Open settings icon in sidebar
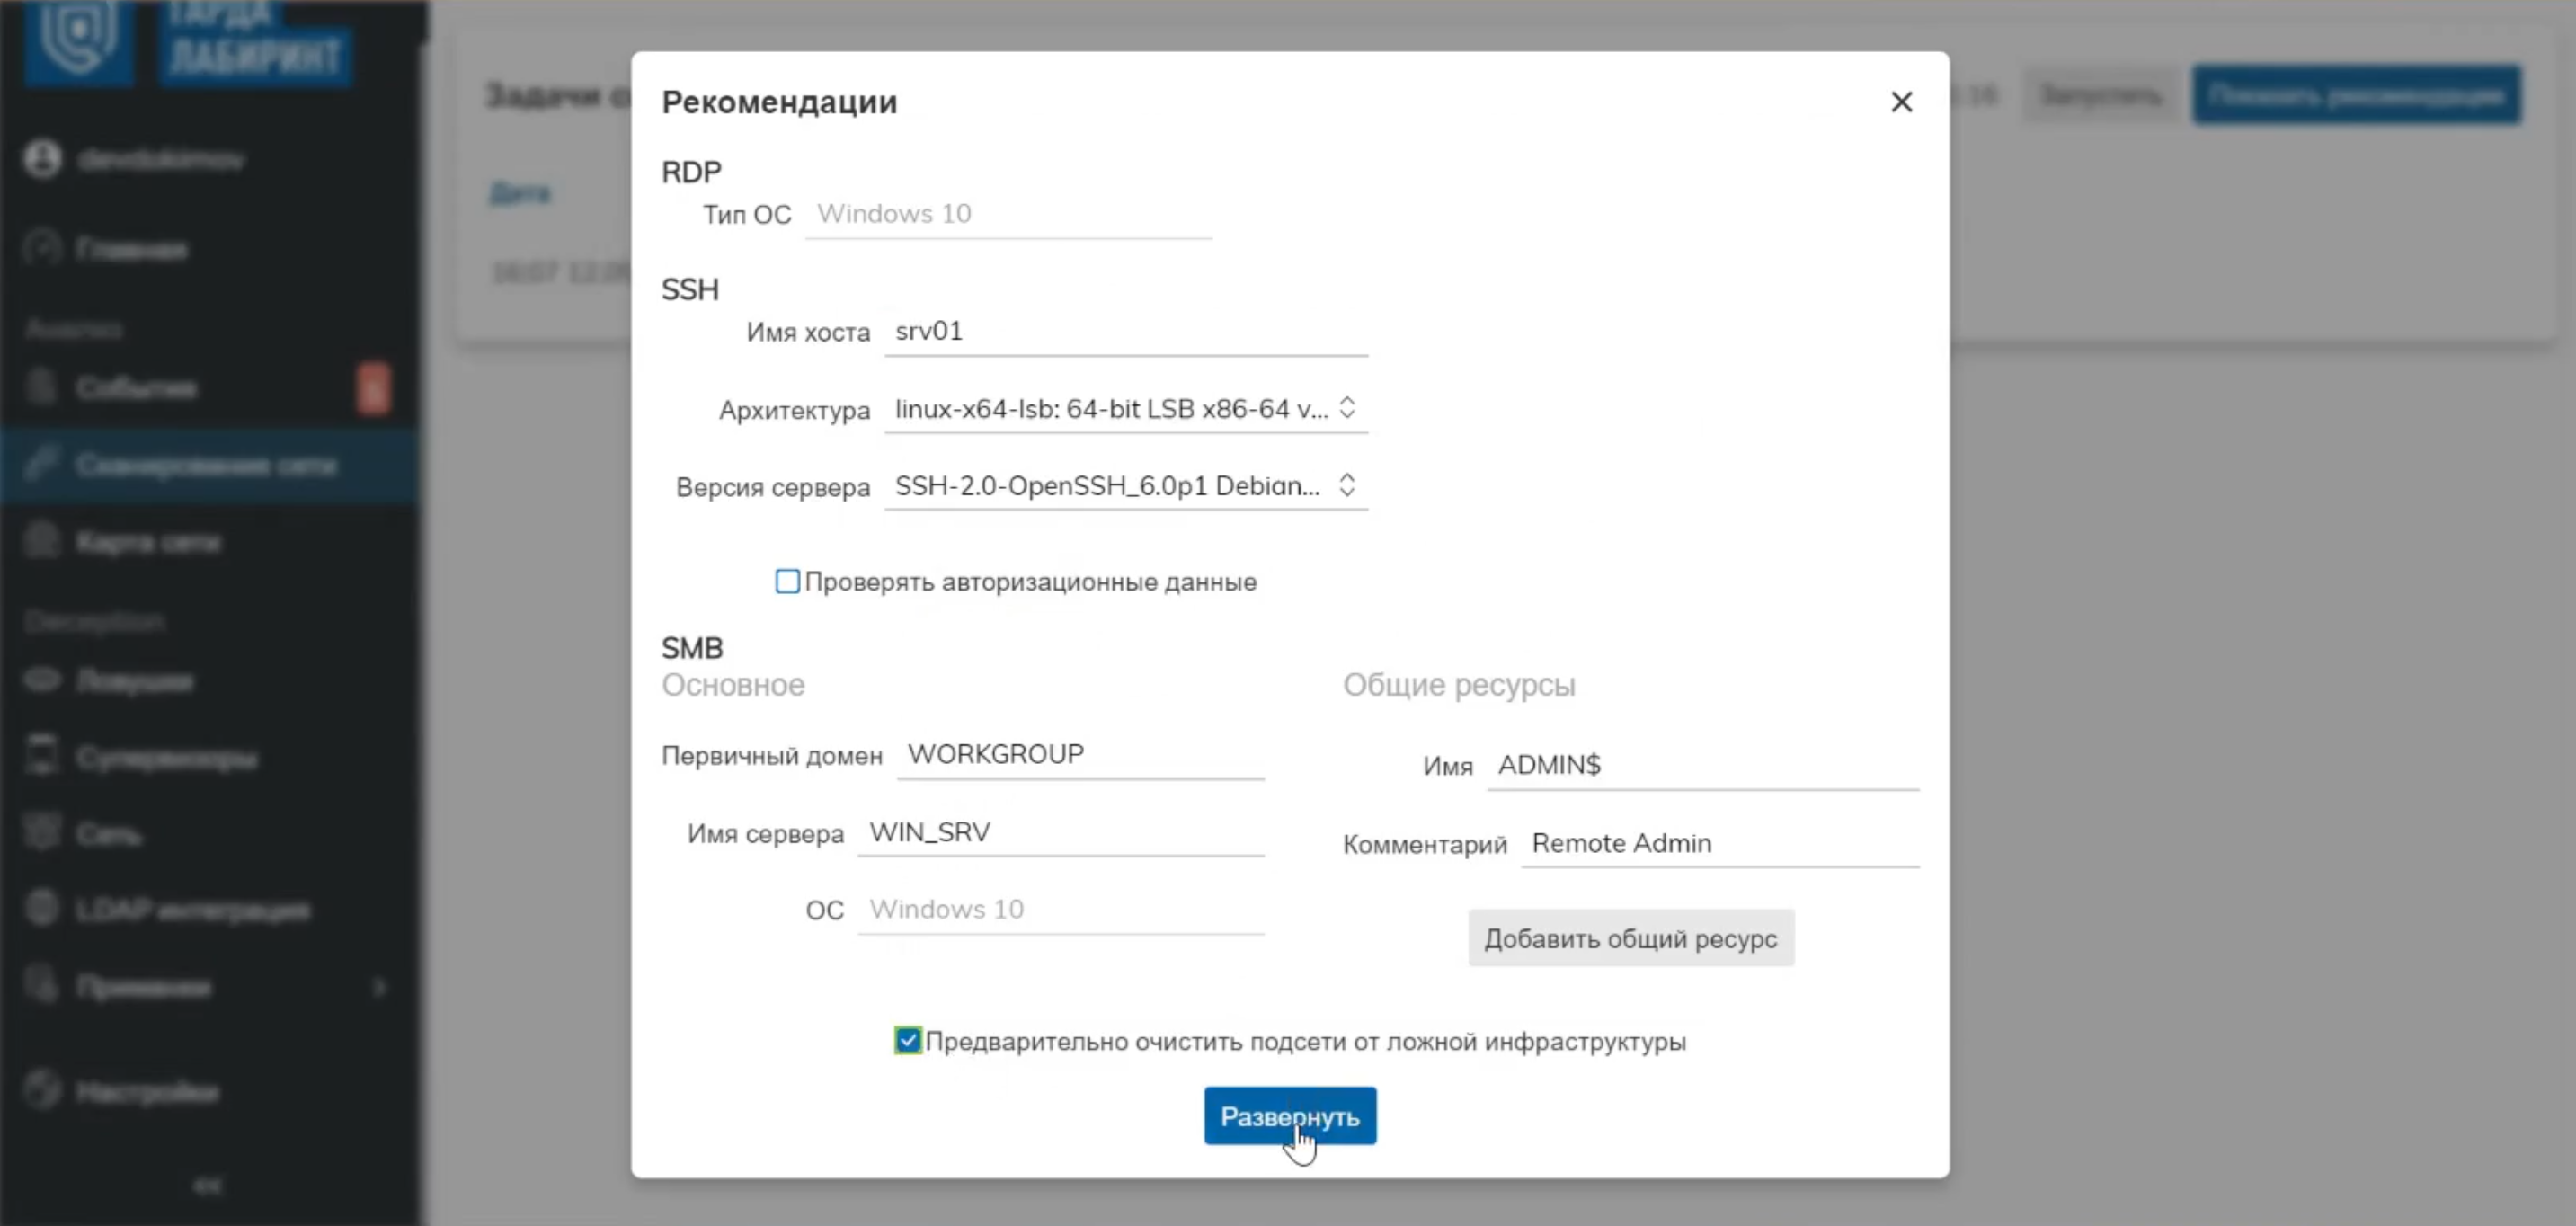2576x1226 pixels. coord(42,1090)
